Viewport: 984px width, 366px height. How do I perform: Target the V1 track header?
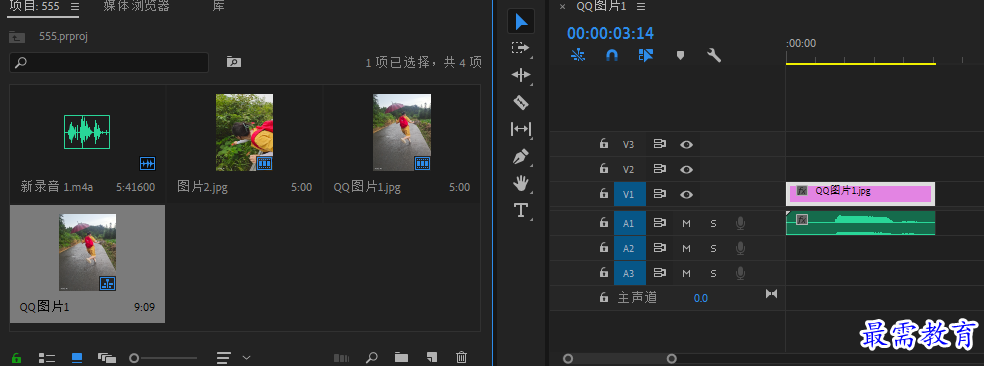pyautogui.click(x=629, y=195)
